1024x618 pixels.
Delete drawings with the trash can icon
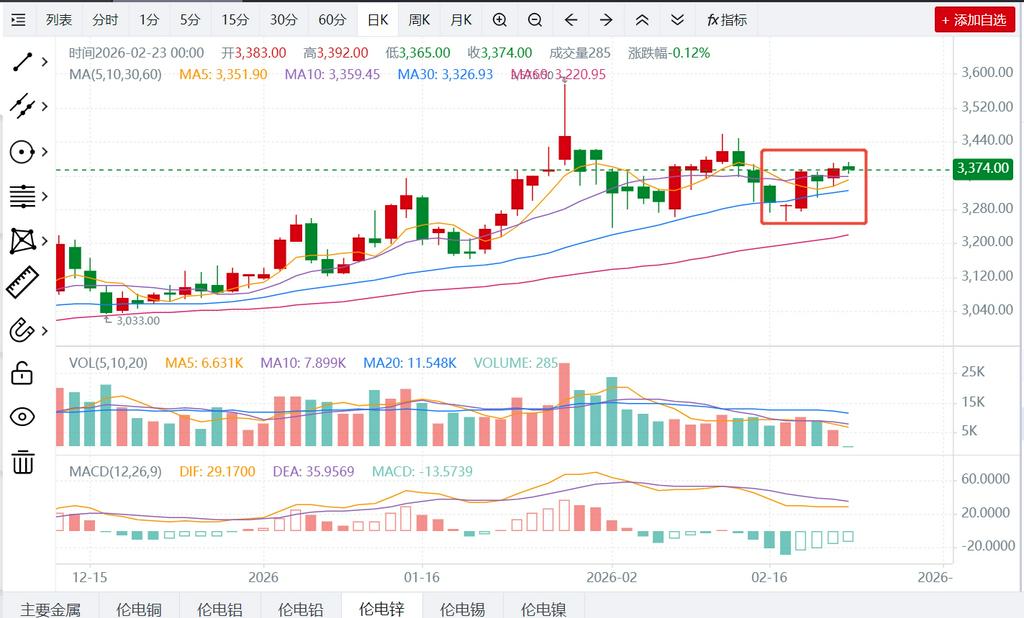click(x=22, y=462)
